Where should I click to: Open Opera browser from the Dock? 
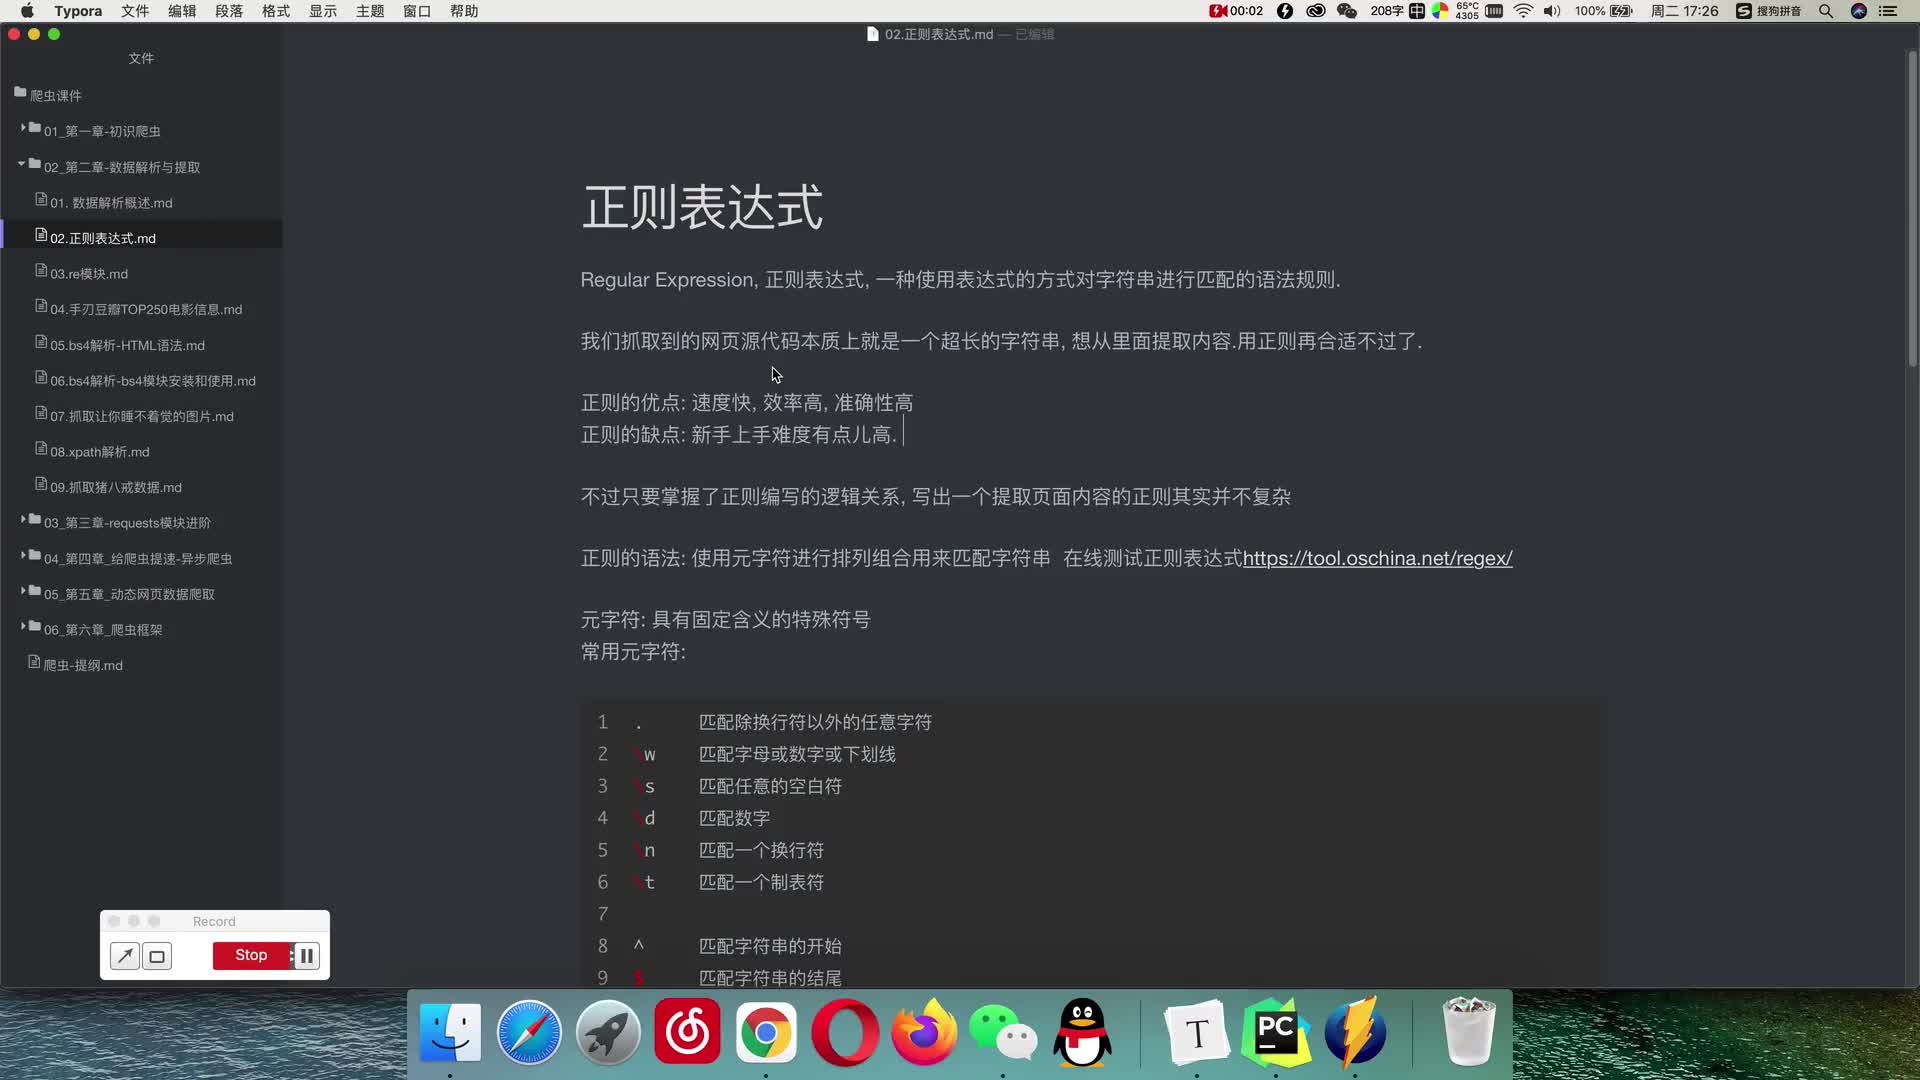point(845,1032)
